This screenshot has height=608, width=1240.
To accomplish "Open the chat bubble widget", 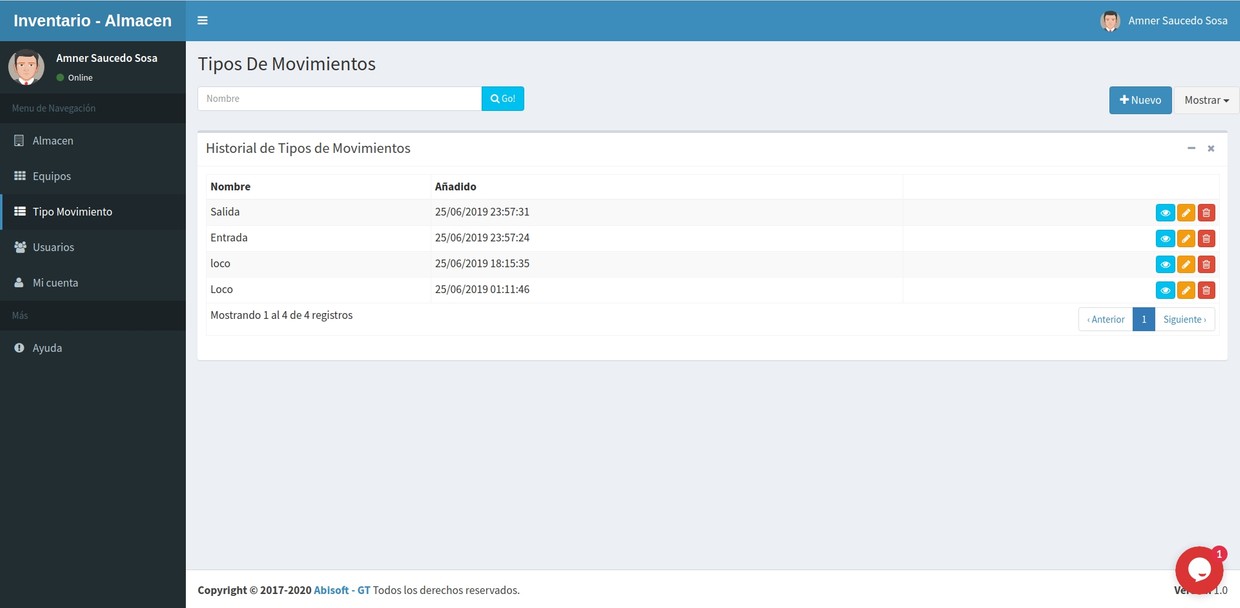I will point(1199,570).
